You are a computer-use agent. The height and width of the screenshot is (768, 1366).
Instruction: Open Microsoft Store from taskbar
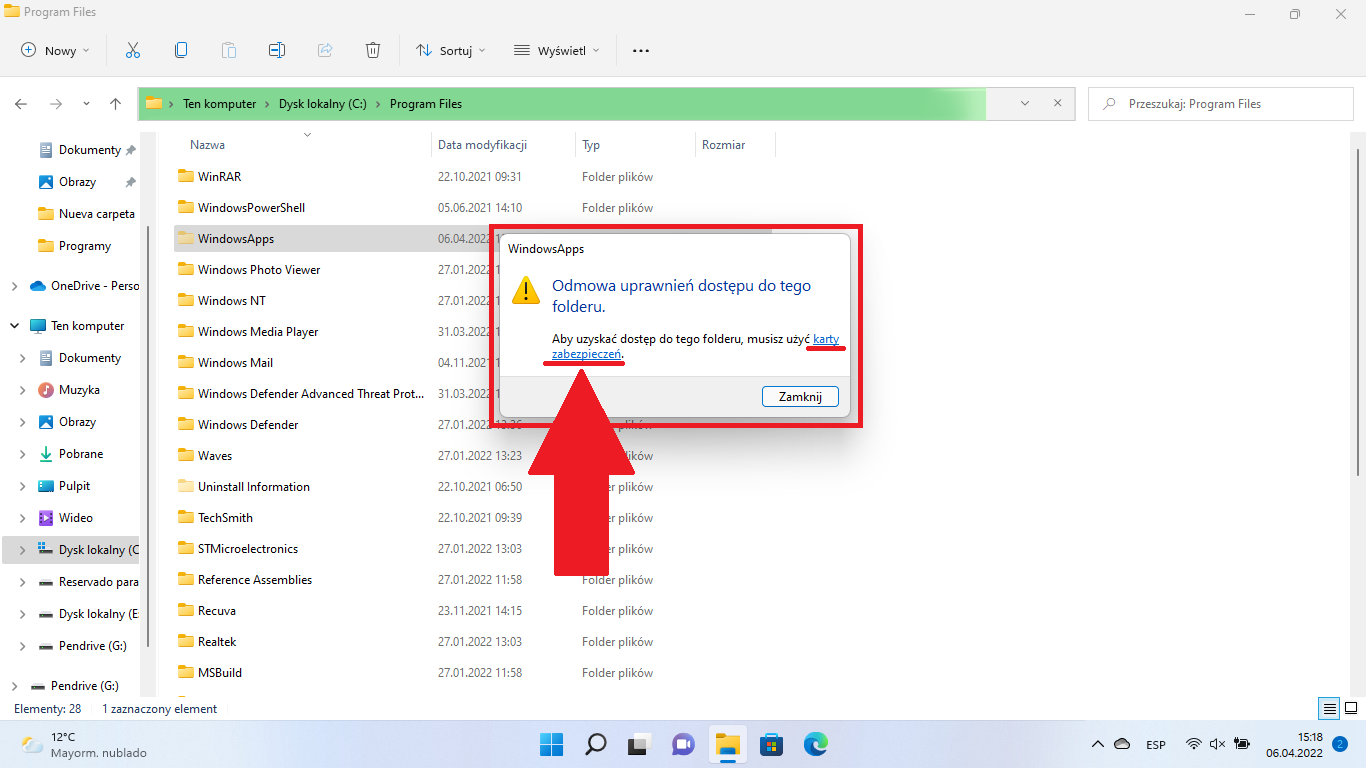click(771, 744)
